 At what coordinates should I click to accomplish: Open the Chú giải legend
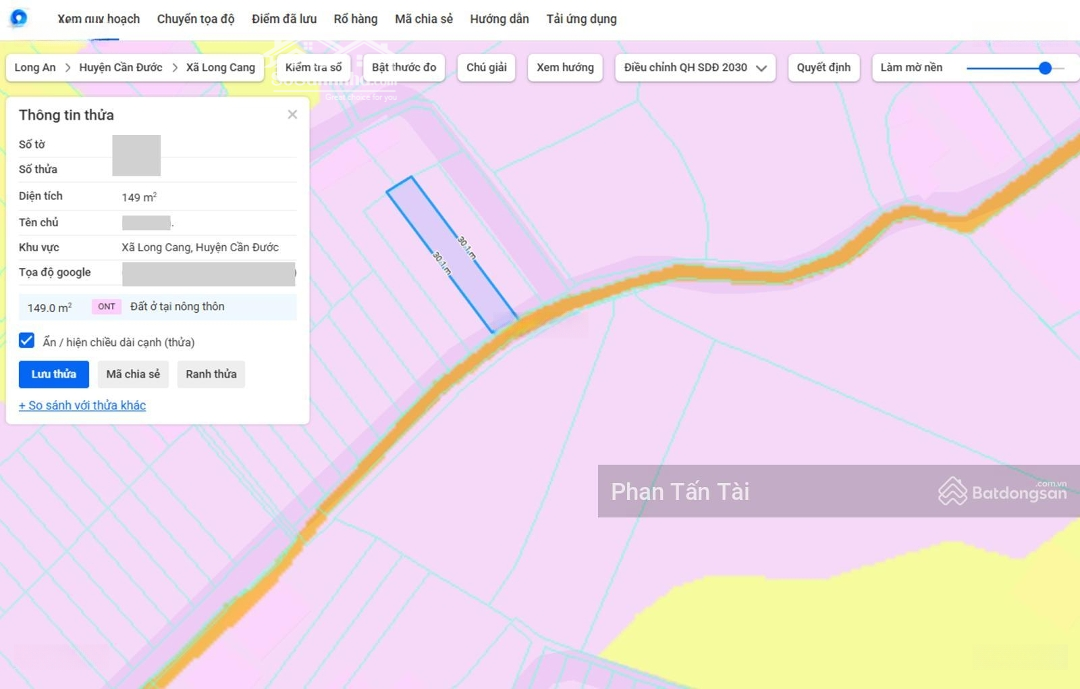(x=486, y=68)
